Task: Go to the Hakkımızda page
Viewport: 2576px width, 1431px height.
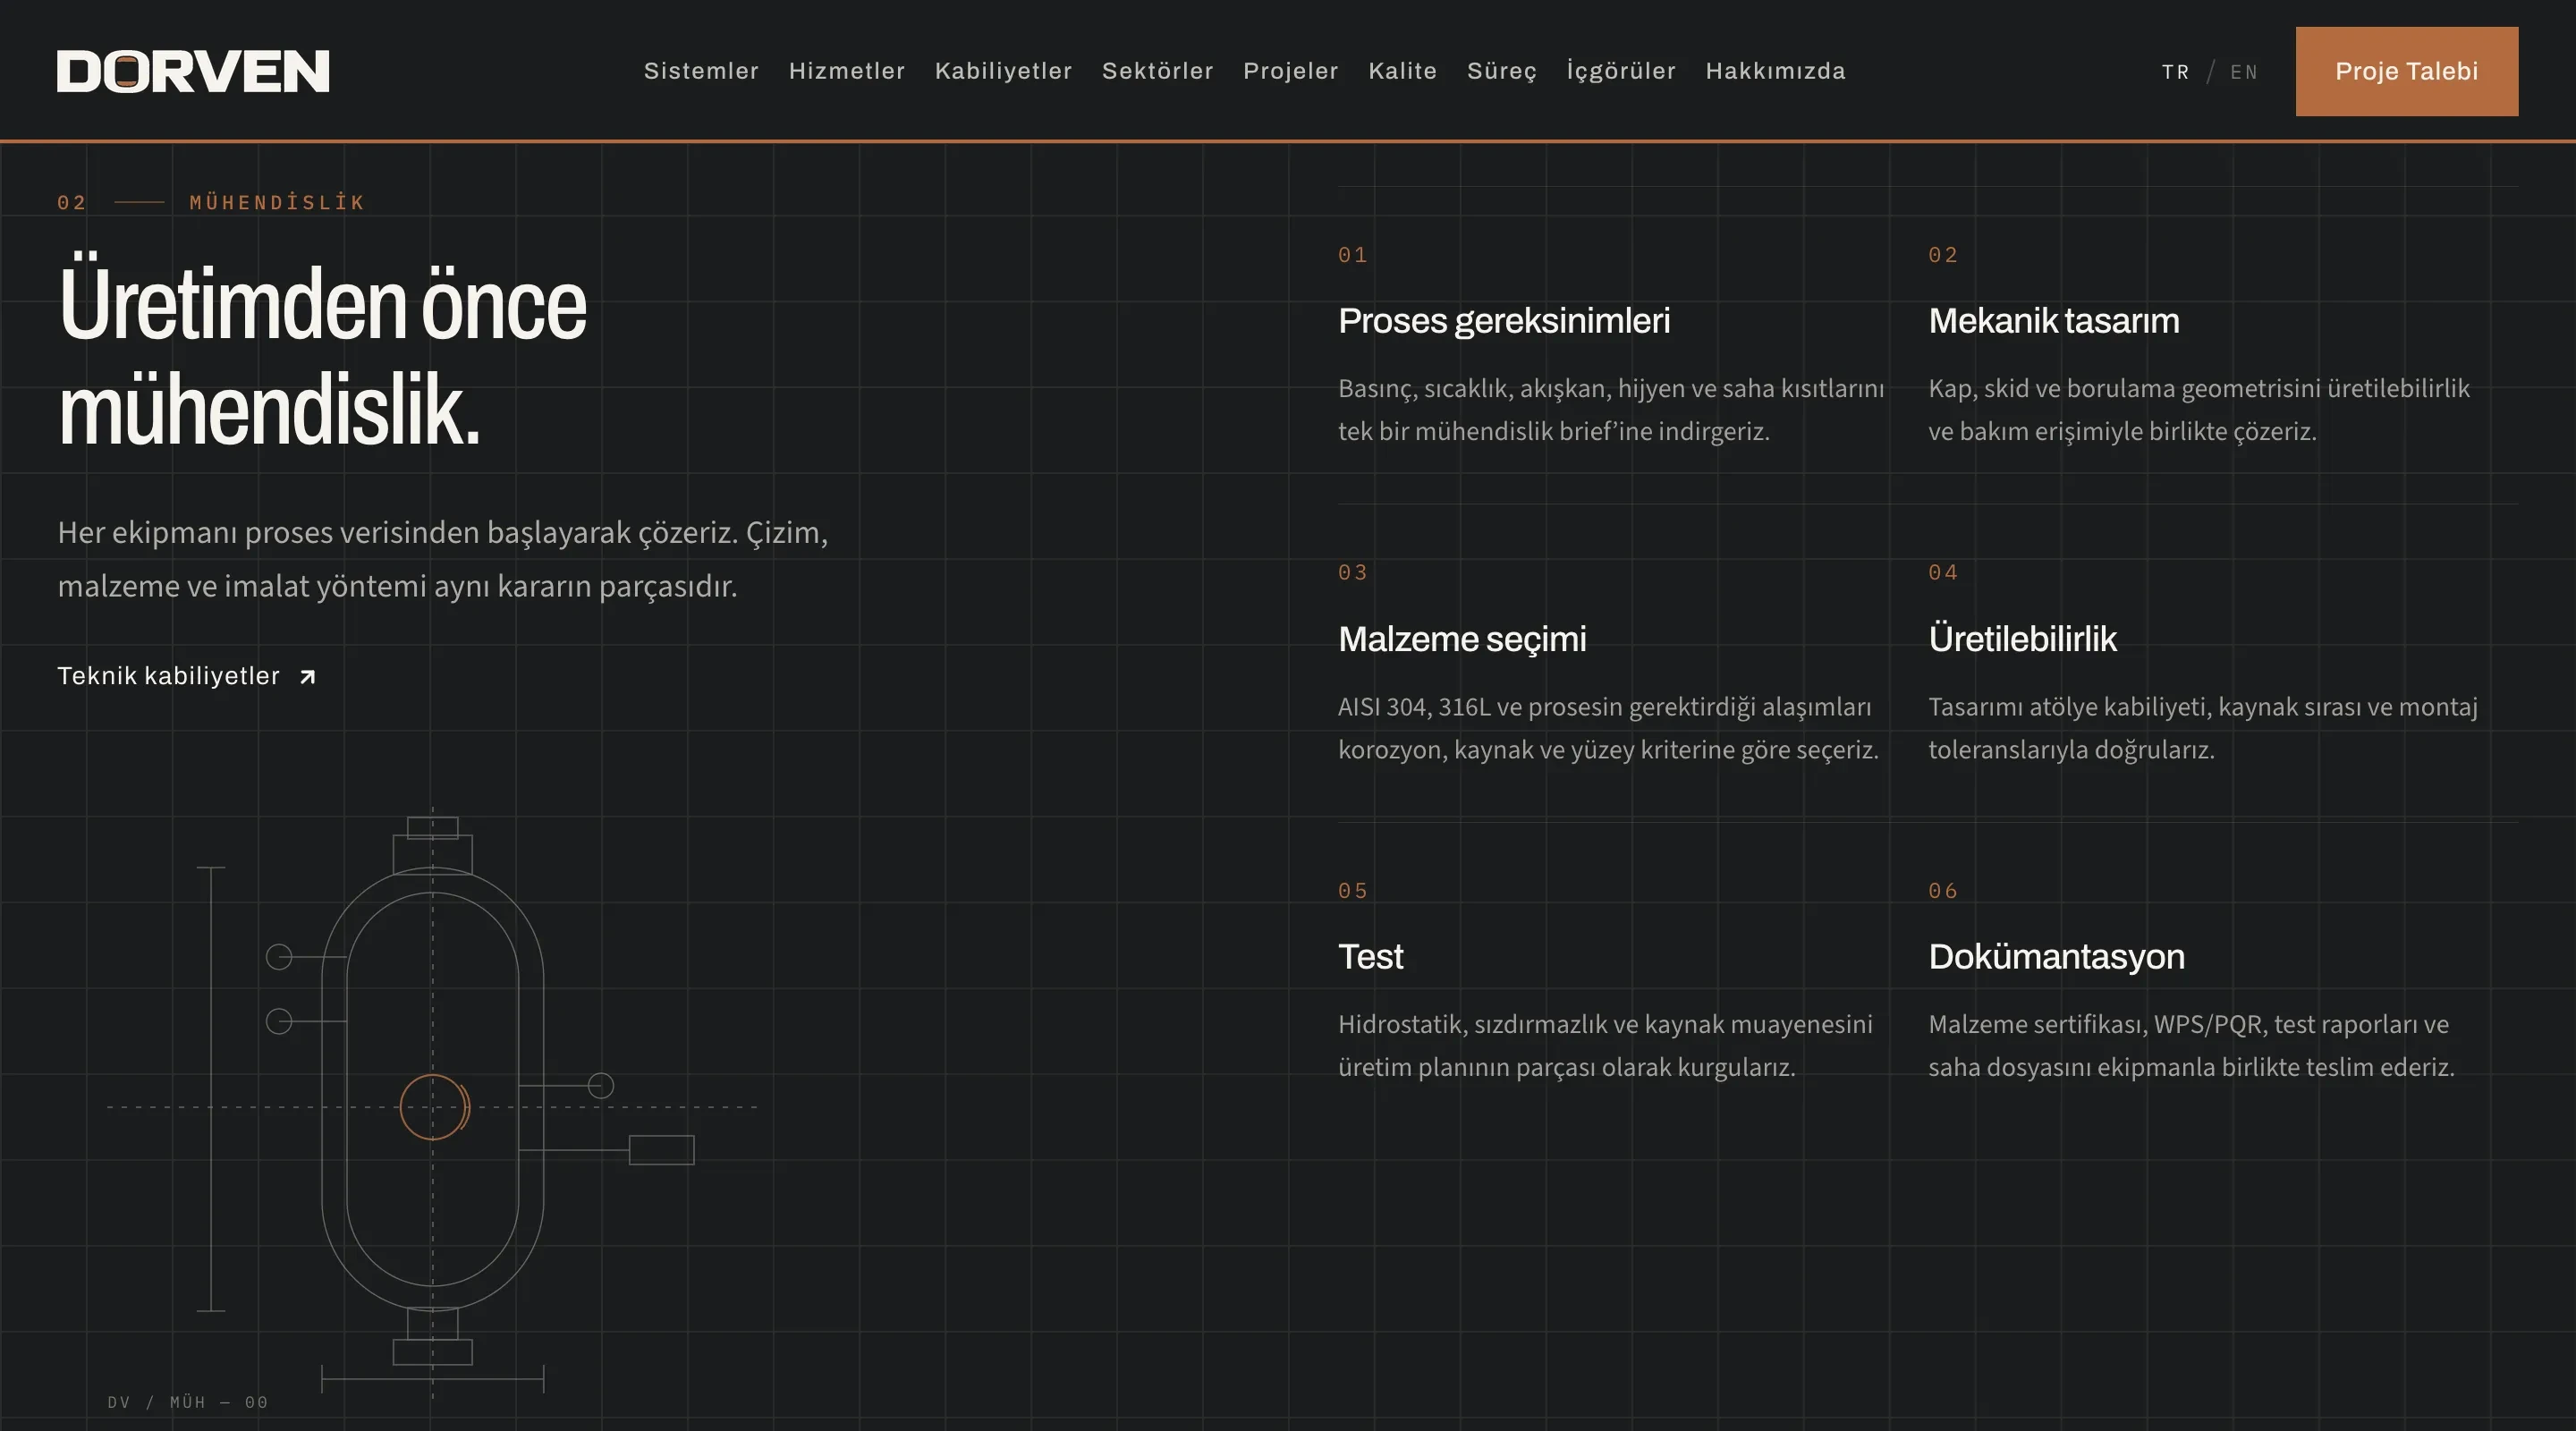Action: [1775, 71]
